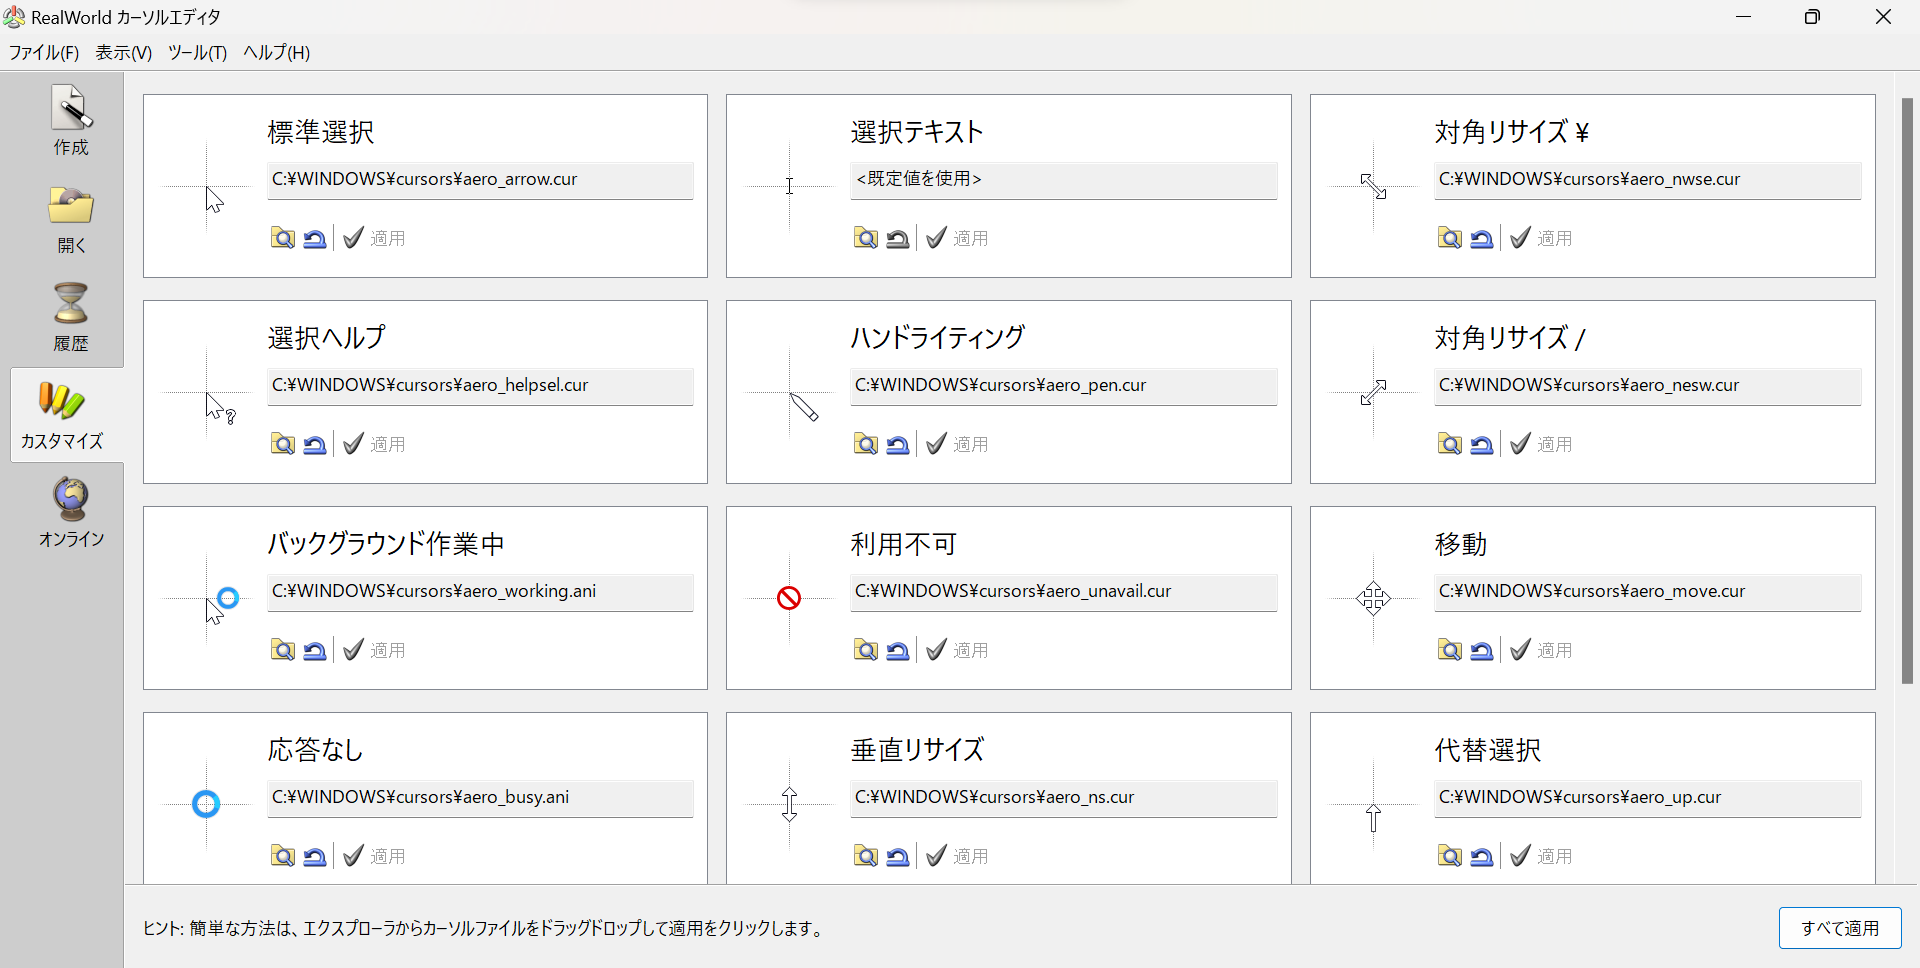This screenshot has width=1920, height=968.
Task: Reset 応答なし cursor to default
Action: click(x=315, y=856)
